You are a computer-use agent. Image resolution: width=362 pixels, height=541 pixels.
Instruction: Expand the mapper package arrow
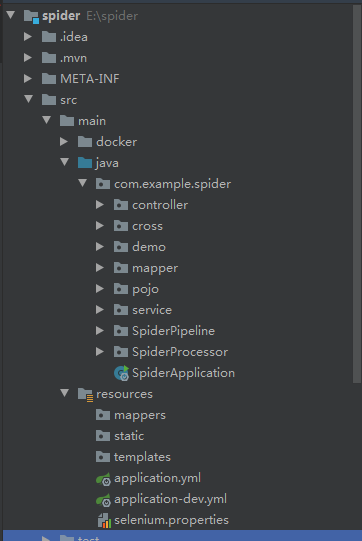point(100,268)
